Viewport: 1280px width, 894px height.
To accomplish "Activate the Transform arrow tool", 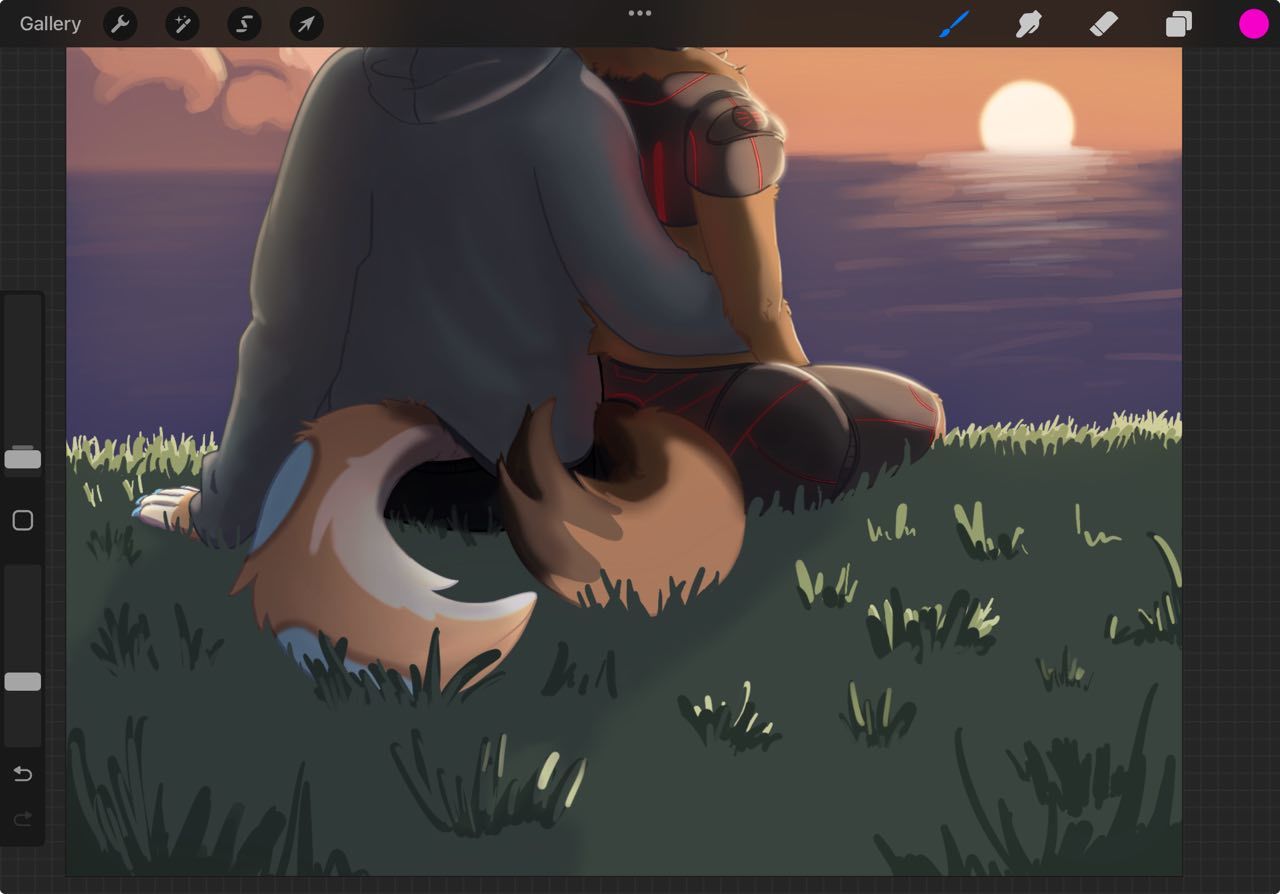I will (x=306, y=24).
